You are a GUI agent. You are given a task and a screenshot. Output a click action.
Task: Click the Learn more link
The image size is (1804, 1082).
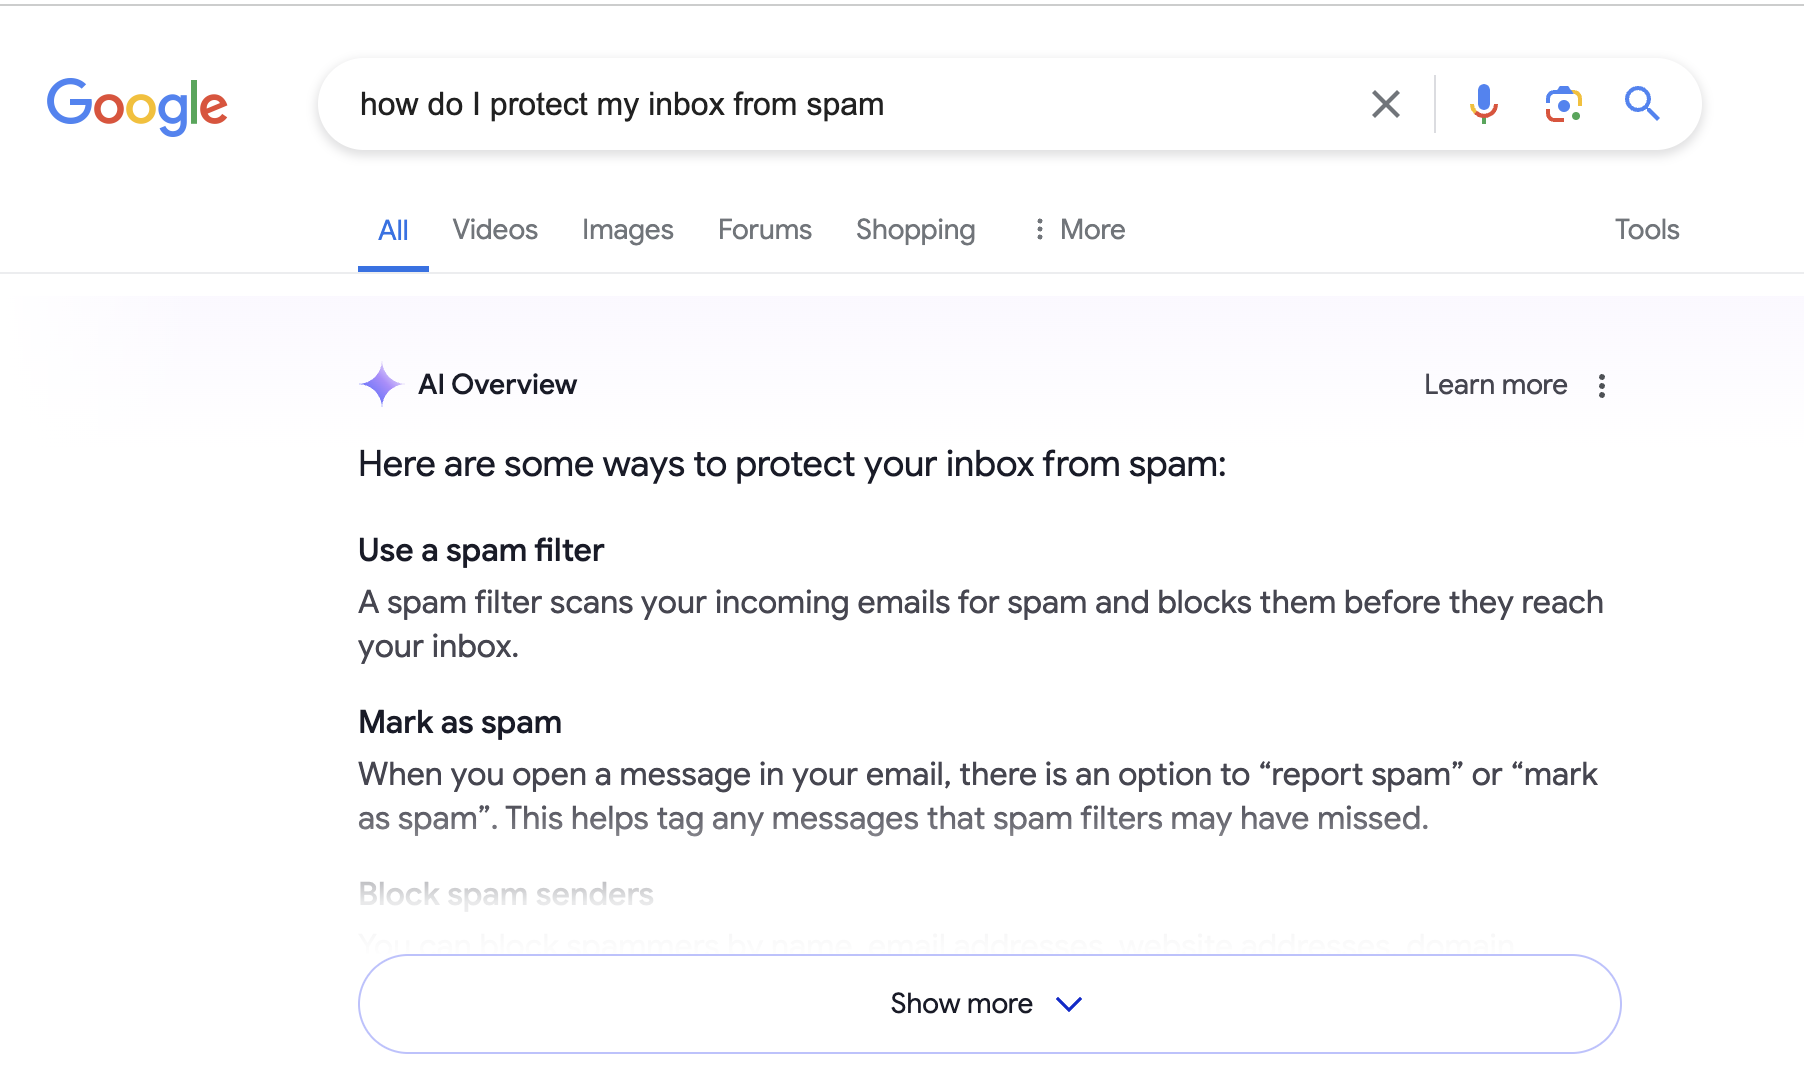click(1495, 385)
